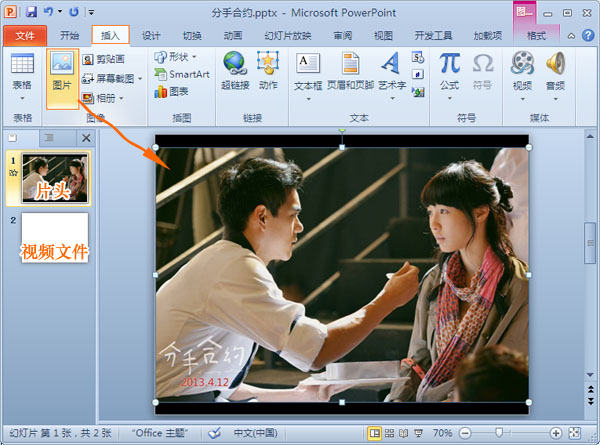
Task: Switch to the outline pane tab
Action: point(49,138)
